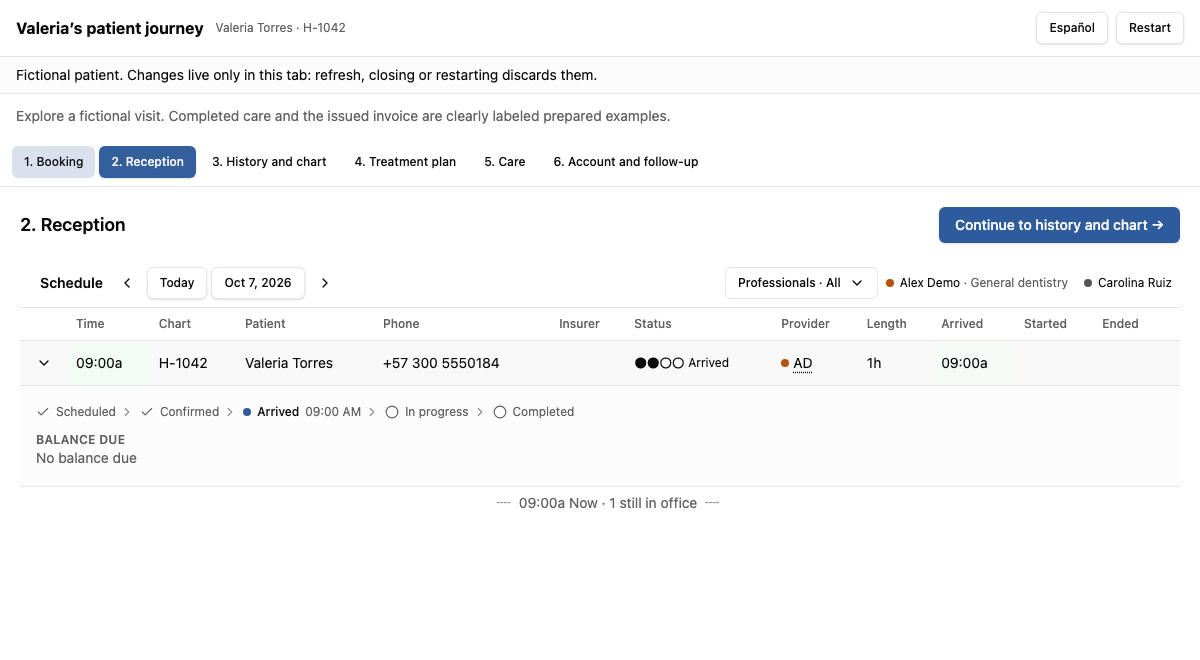Click the In progress step circle
This screenshot has width=1200, height=660.
coord(392,412)
